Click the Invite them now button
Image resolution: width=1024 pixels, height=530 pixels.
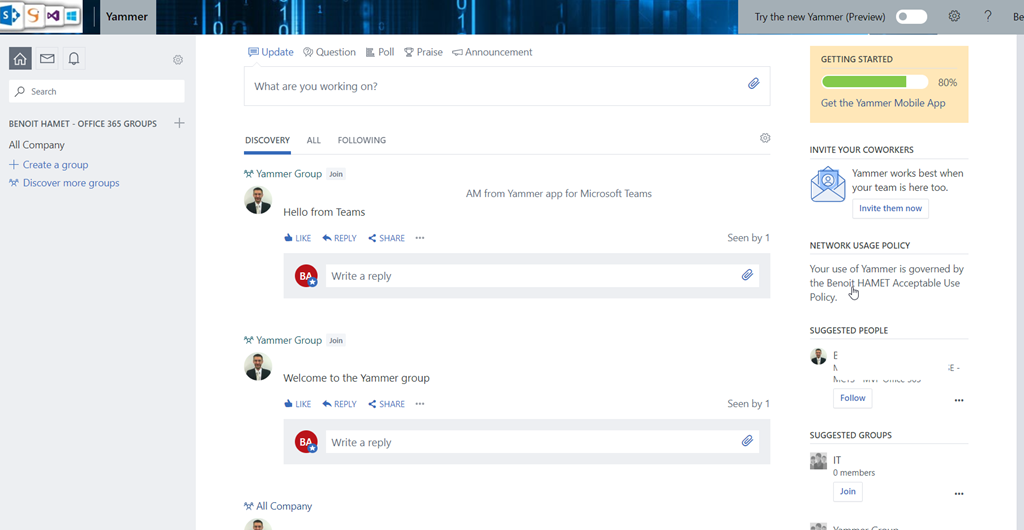point(890,208)
